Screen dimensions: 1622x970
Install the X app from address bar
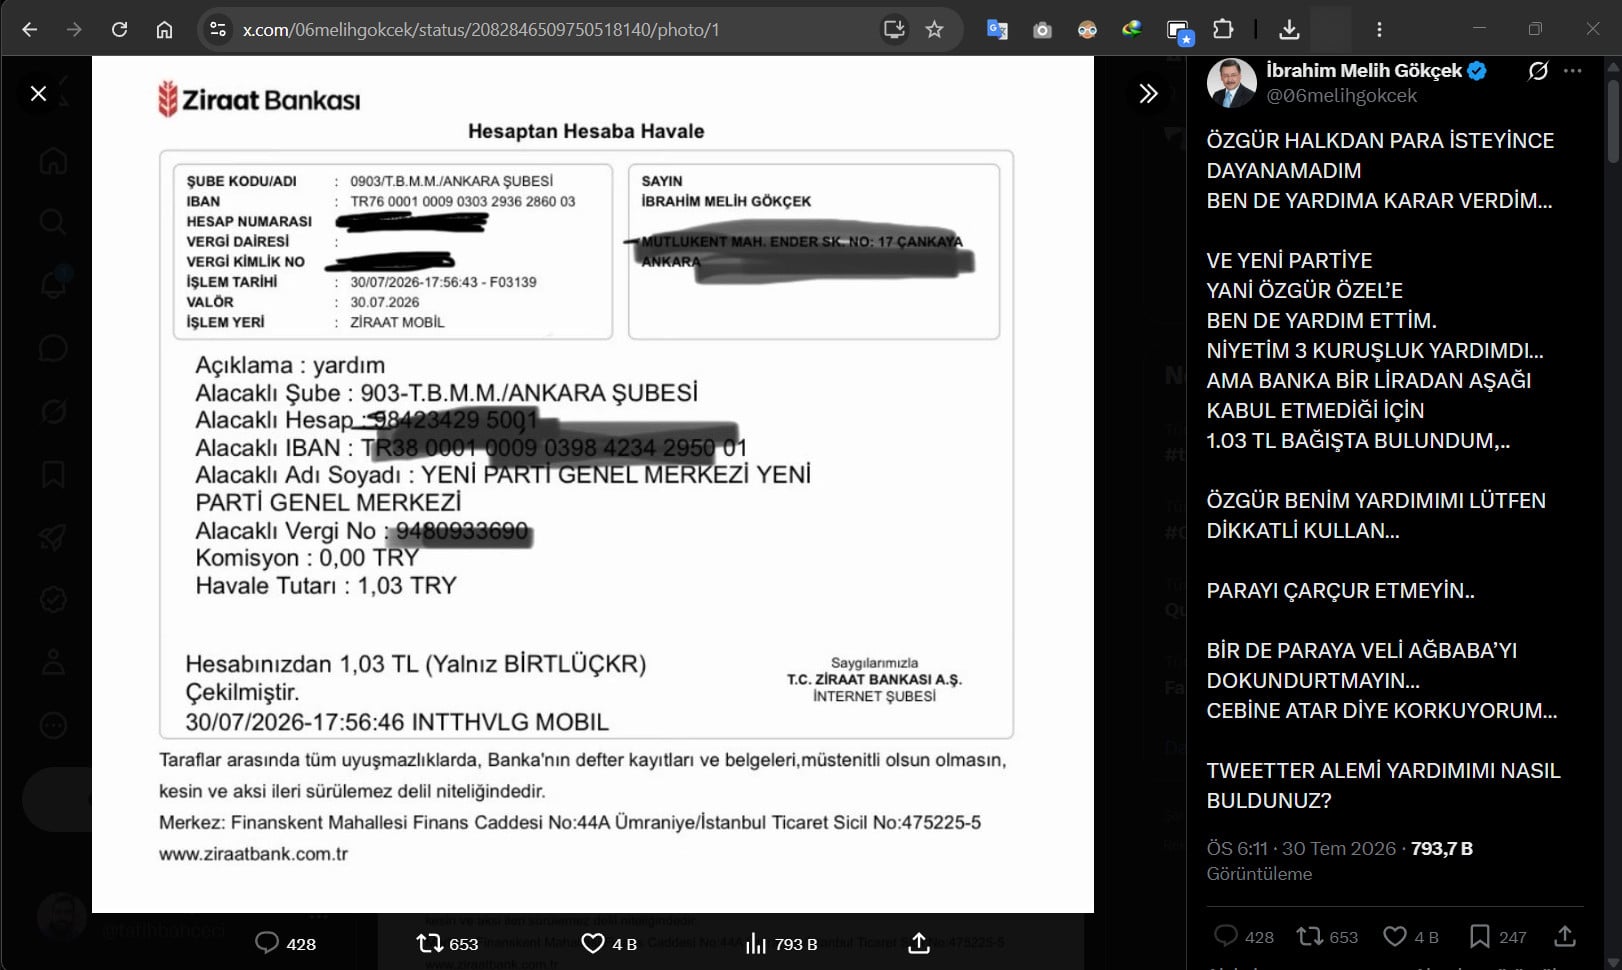(893, 30)
